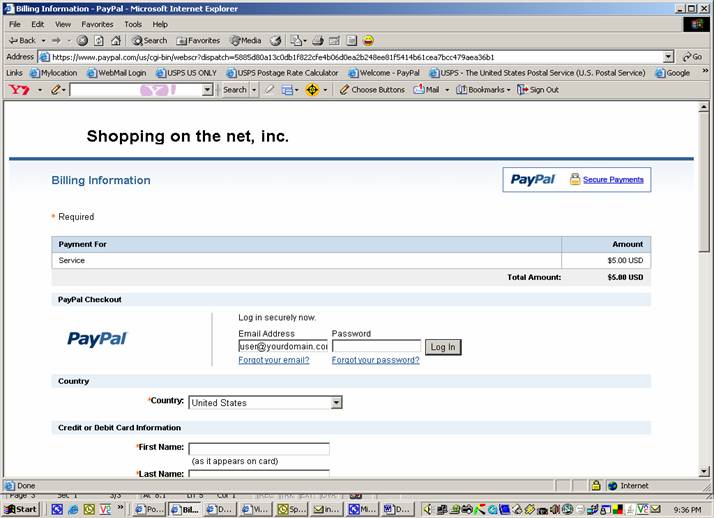Open the Favorites menu
This screenshot has height=518, width=714.
97,24
